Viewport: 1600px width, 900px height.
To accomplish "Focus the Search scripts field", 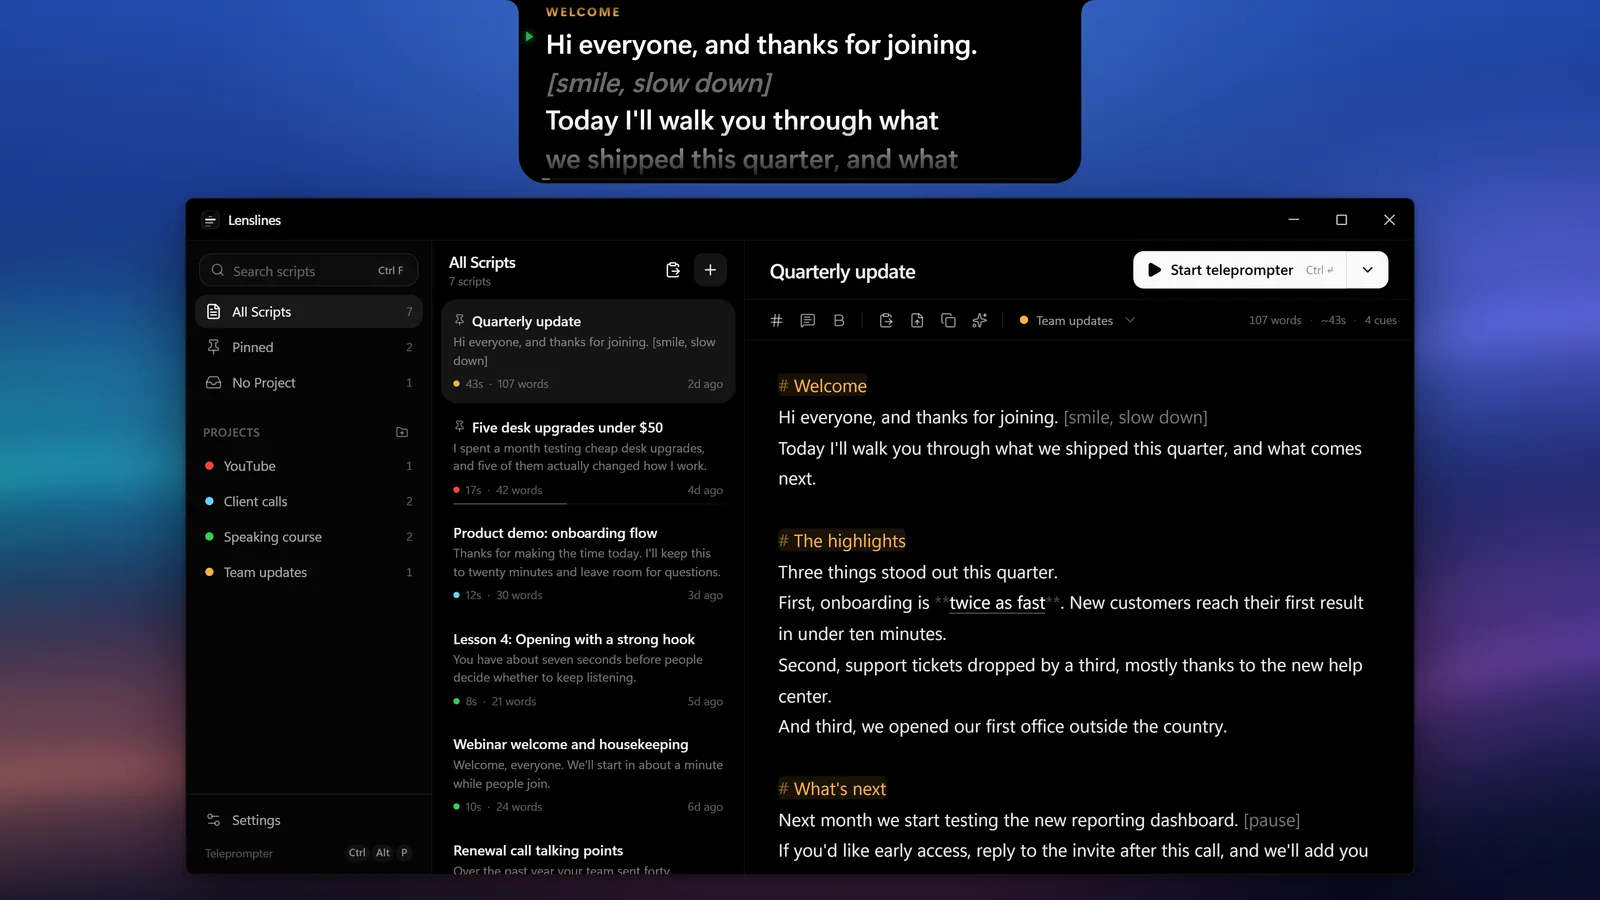I will click(x=309, y=271).
